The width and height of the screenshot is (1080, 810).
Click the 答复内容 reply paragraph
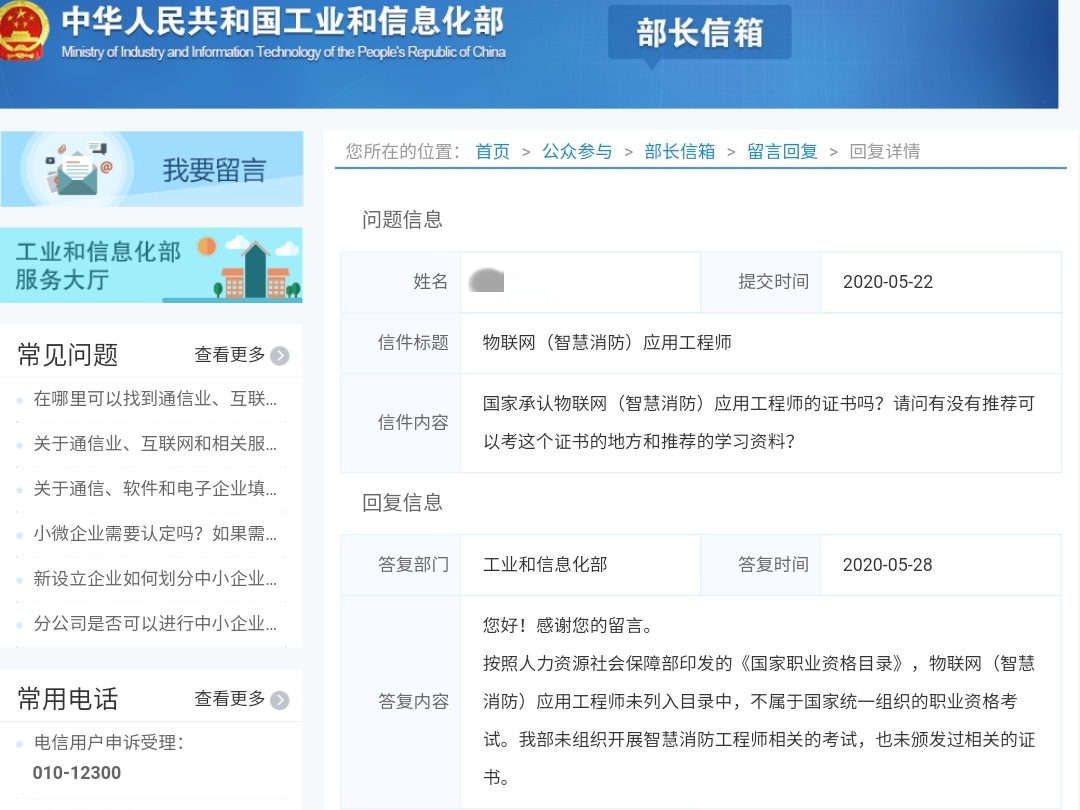point(759,702)
